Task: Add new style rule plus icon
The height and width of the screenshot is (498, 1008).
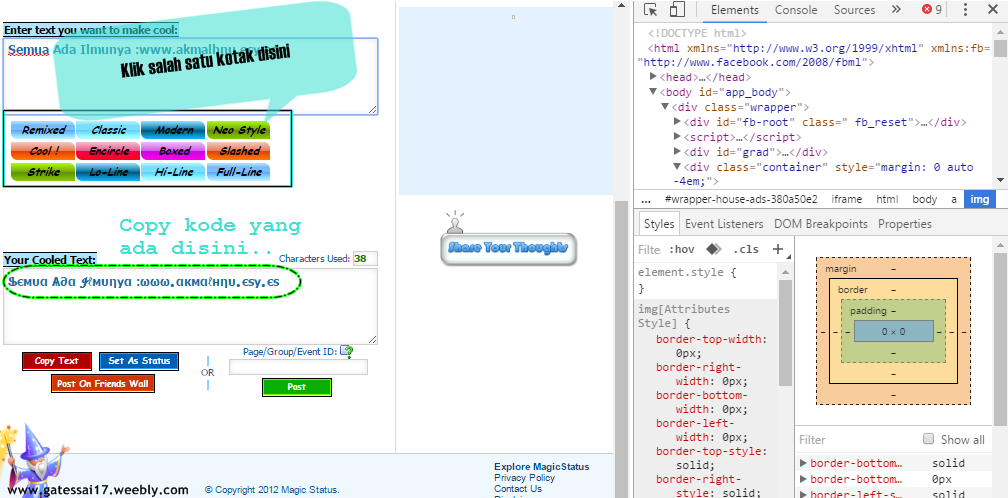Action: coord(778,249)
